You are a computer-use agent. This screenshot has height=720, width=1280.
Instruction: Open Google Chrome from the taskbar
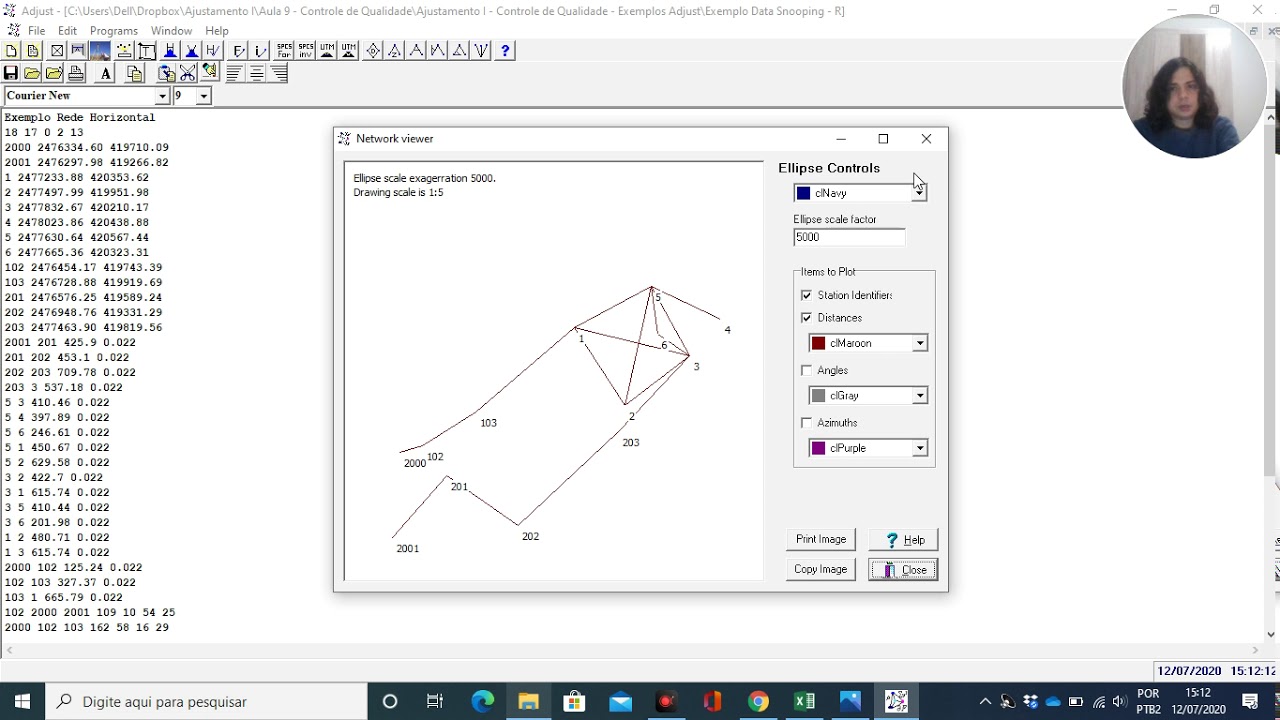pos(758,701)
